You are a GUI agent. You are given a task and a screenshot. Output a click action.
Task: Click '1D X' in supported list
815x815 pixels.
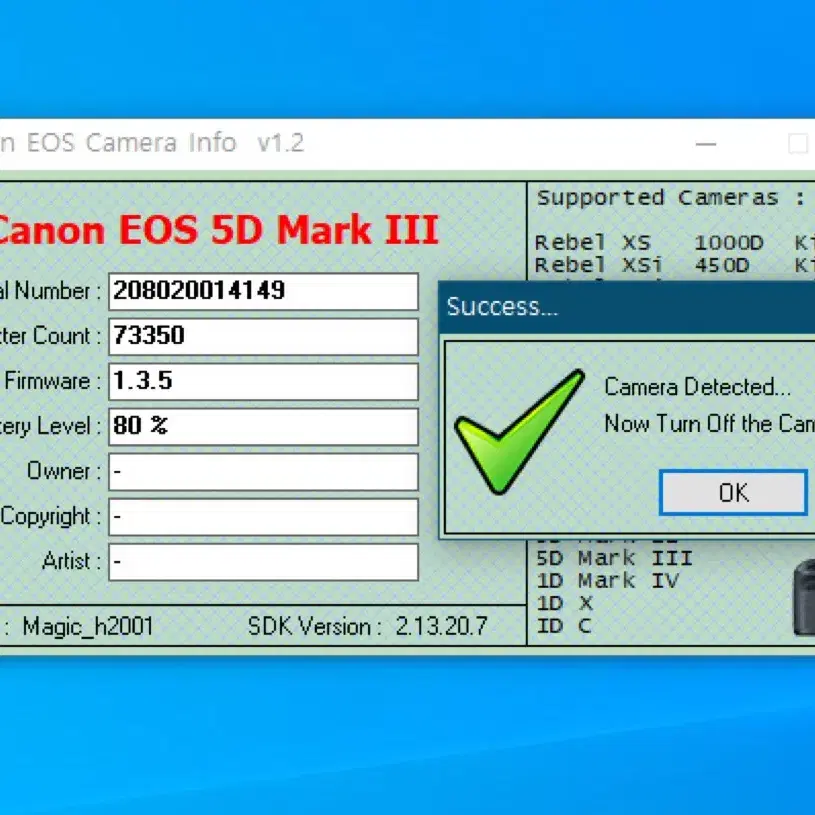coord(564,603)
